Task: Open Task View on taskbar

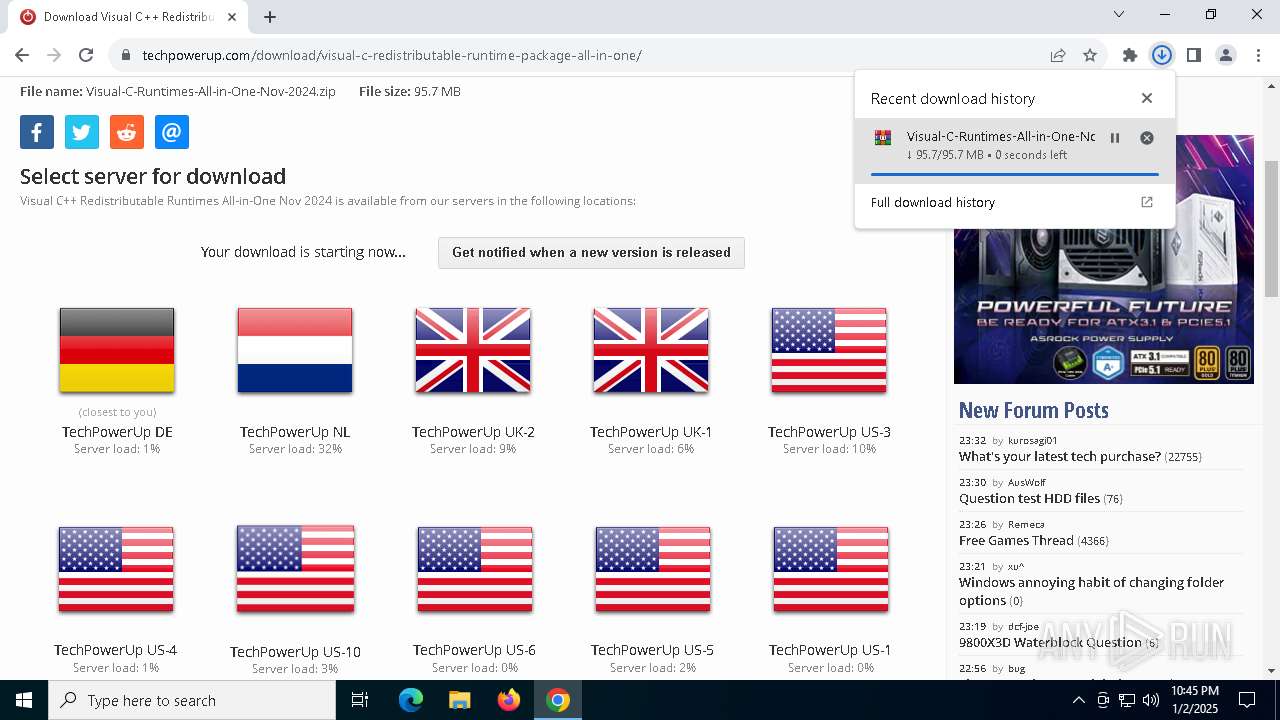Action: pyautogui.click(x=360, y=700)
